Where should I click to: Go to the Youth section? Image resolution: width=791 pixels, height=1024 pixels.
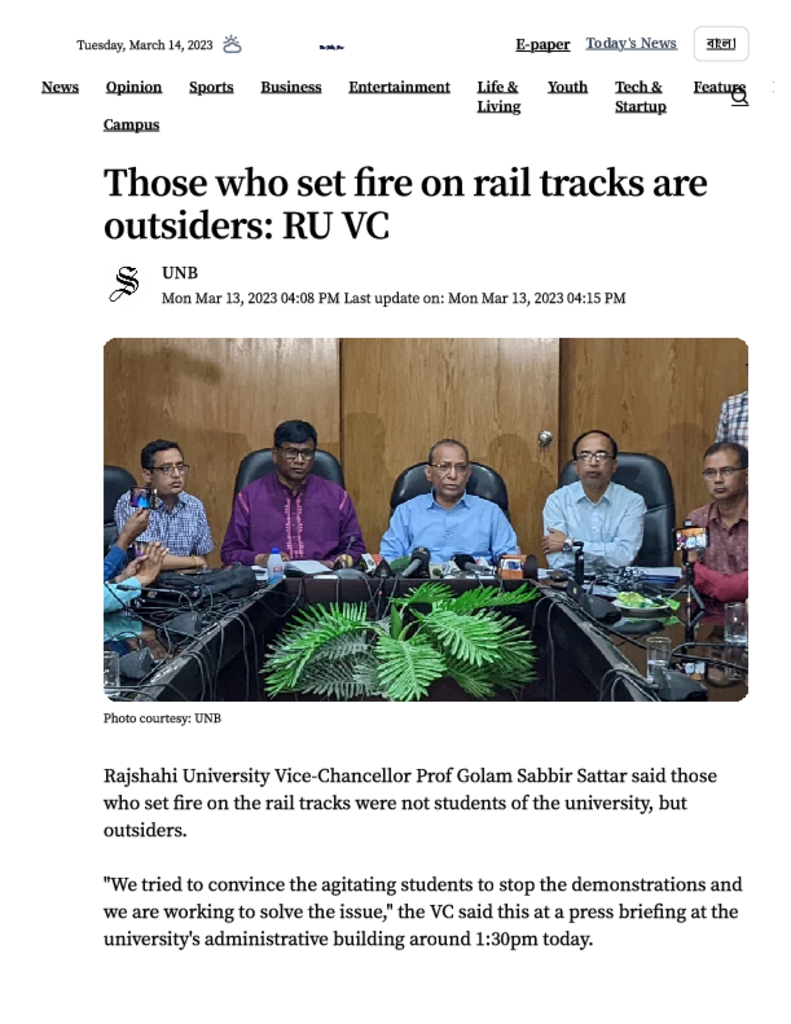point(568,87)
